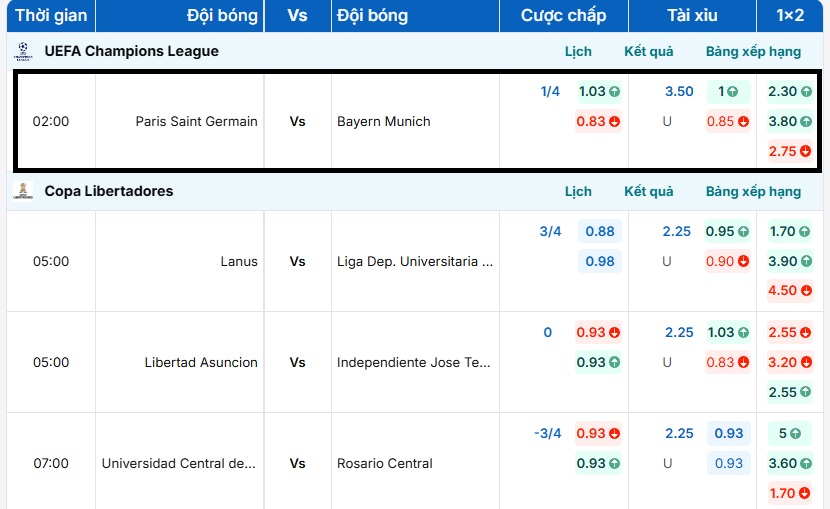
Task: Click the Thời gian column header
Action: click(x=51, y=15)
